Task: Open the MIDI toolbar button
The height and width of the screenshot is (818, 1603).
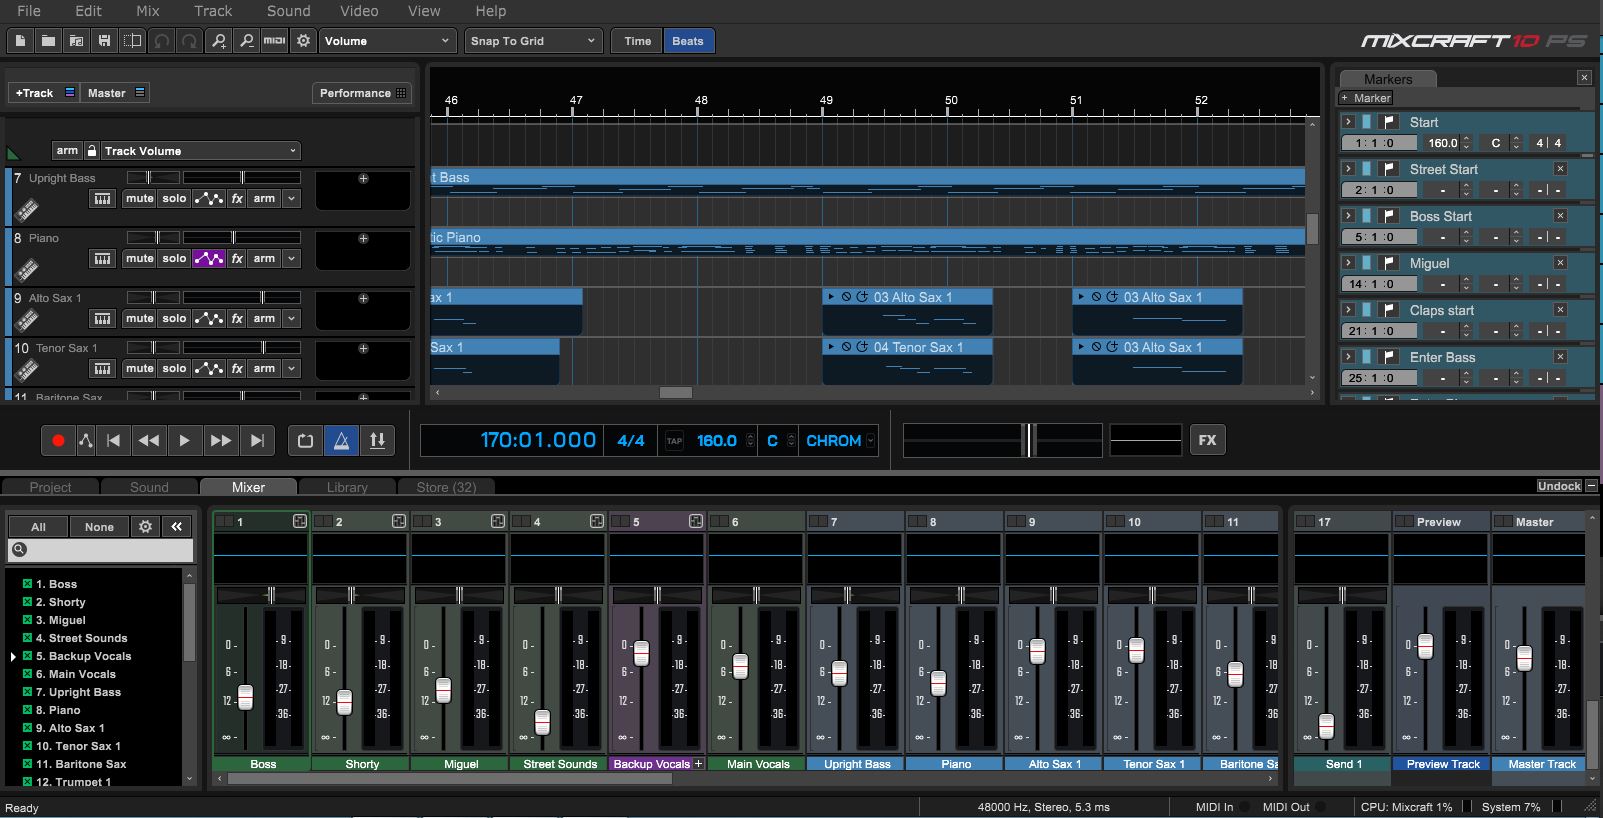Action: [x=274, y=41]
